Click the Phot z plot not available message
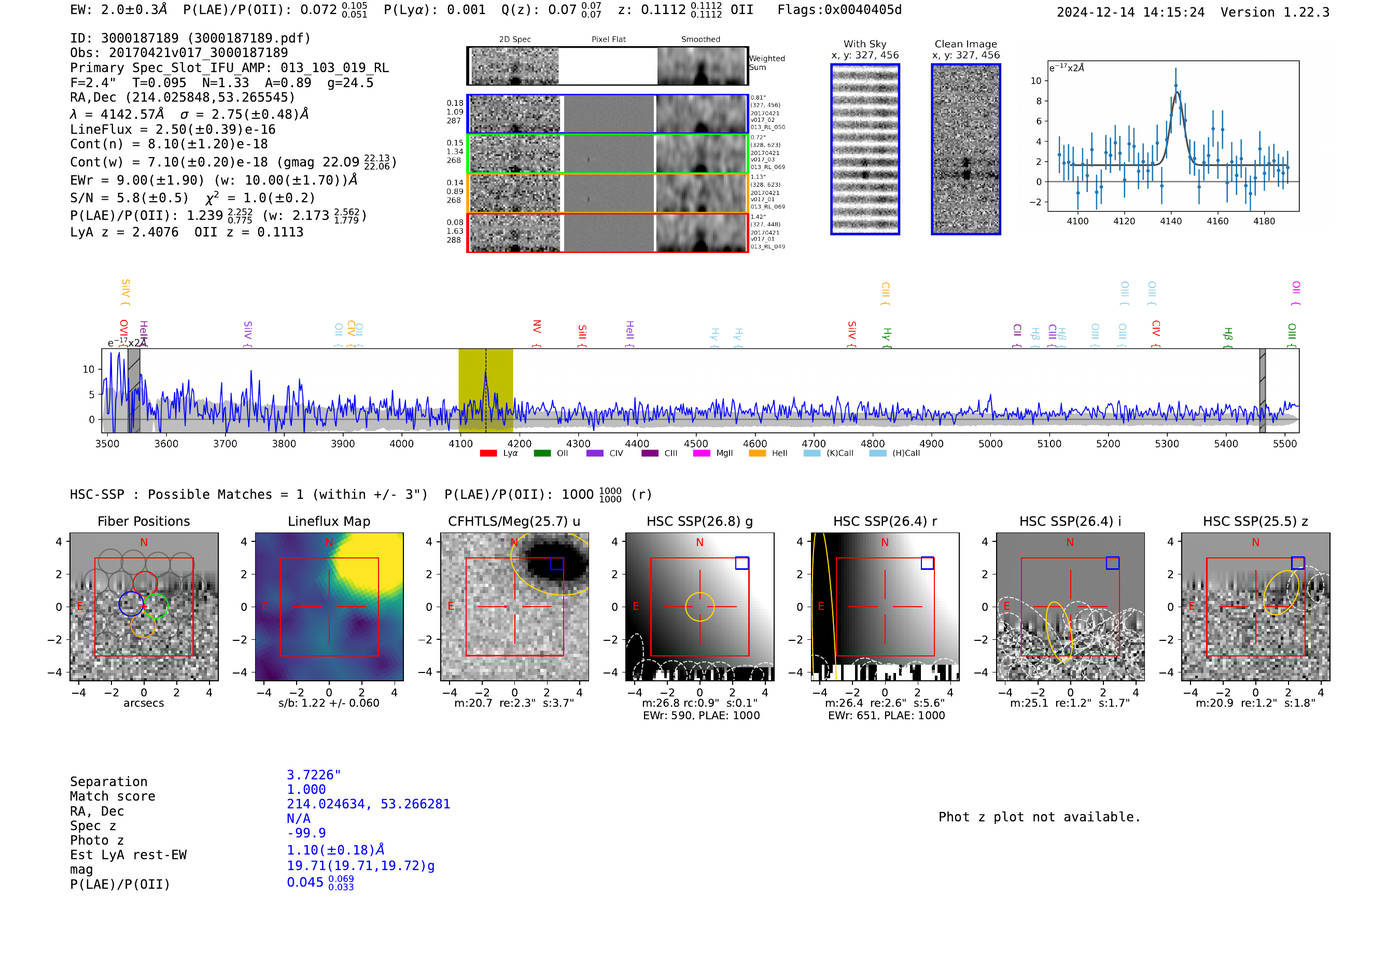 click(x=1039, y=817)
